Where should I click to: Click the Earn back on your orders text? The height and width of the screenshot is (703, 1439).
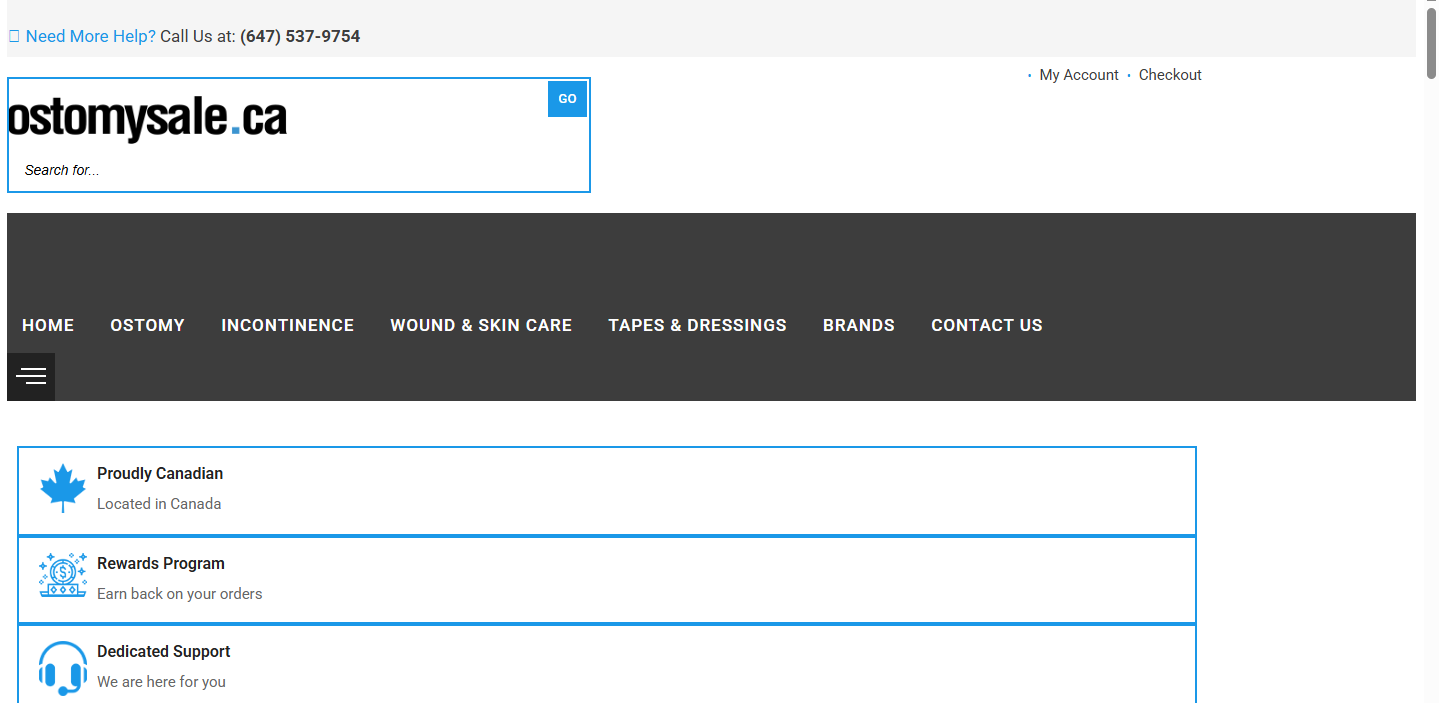[x=180, y=594]
